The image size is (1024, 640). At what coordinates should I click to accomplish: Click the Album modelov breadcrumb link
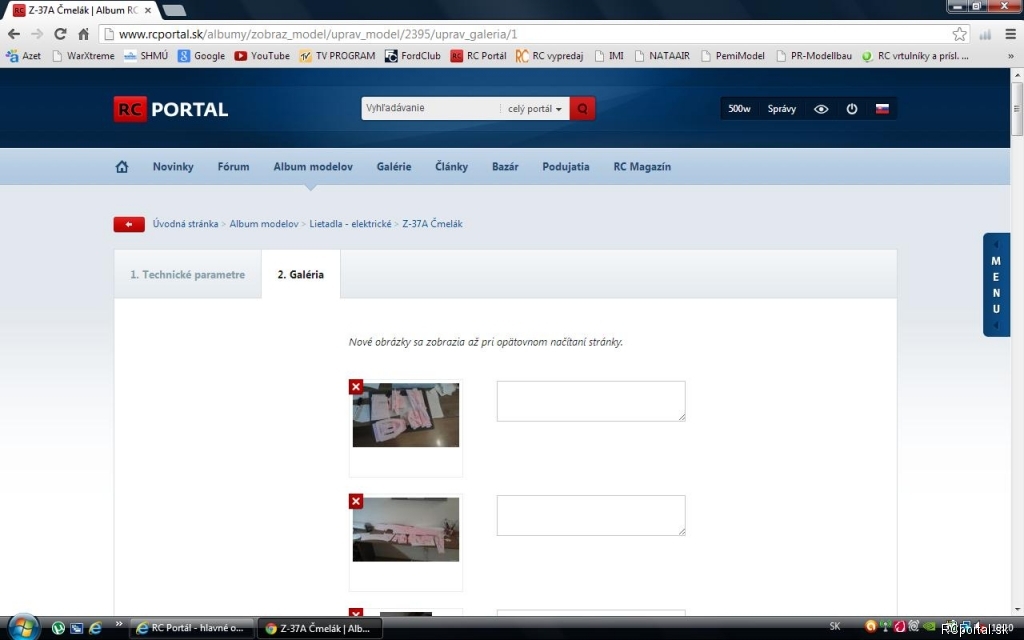click(264, 224)
